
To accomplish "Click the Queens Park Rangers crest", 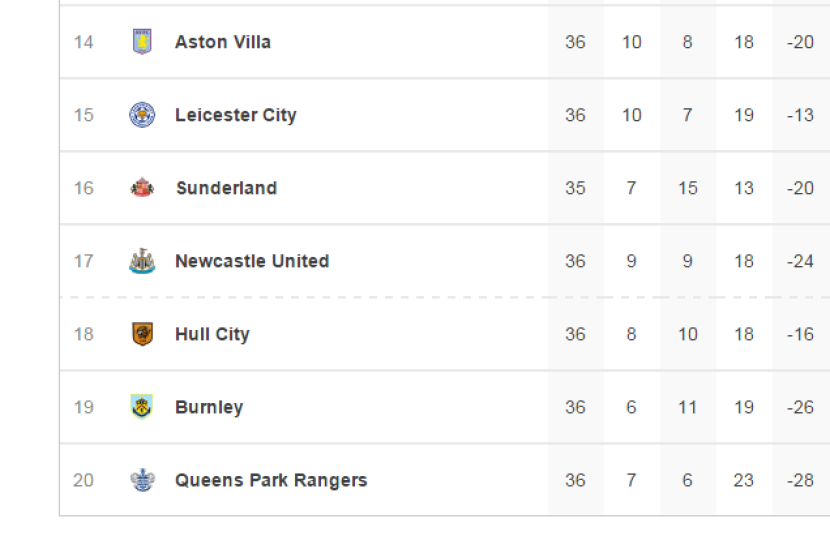I will [142, 480].
